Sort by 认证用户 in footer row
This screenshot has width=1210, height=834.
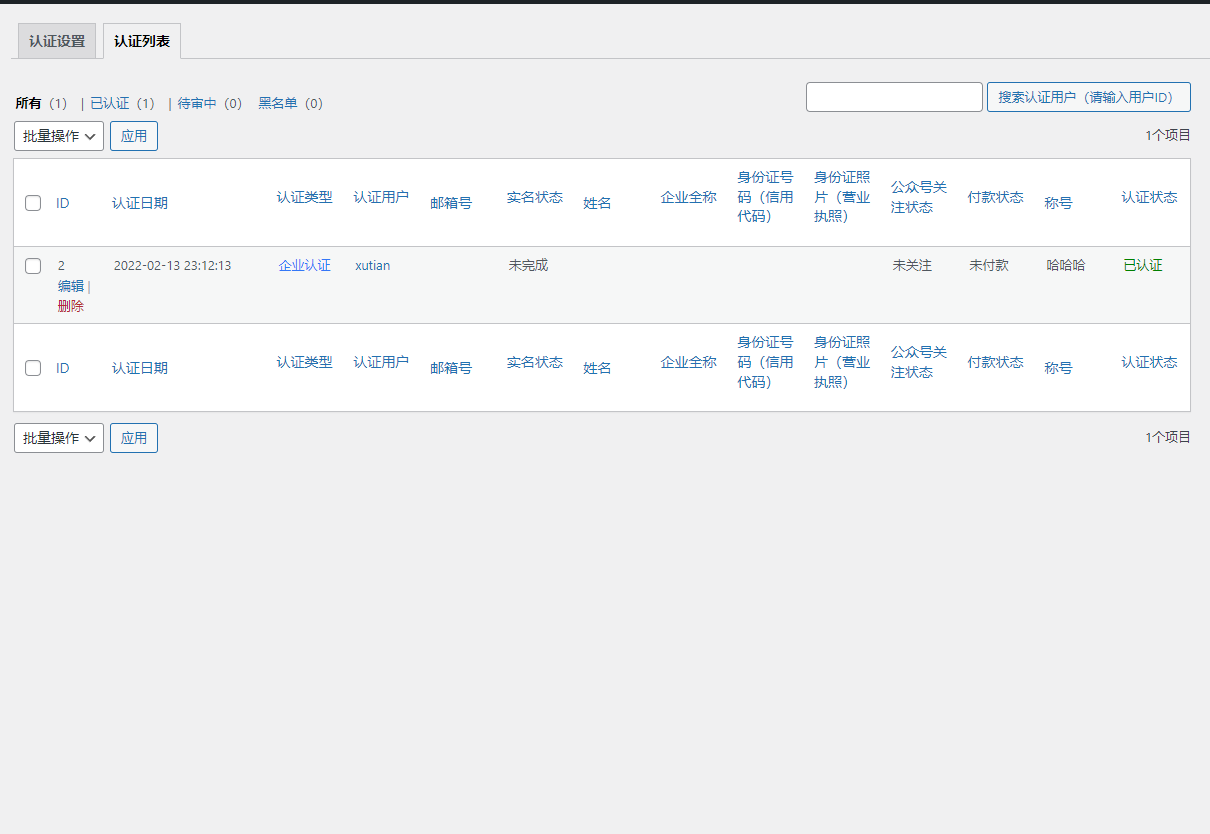pos(381,362)
